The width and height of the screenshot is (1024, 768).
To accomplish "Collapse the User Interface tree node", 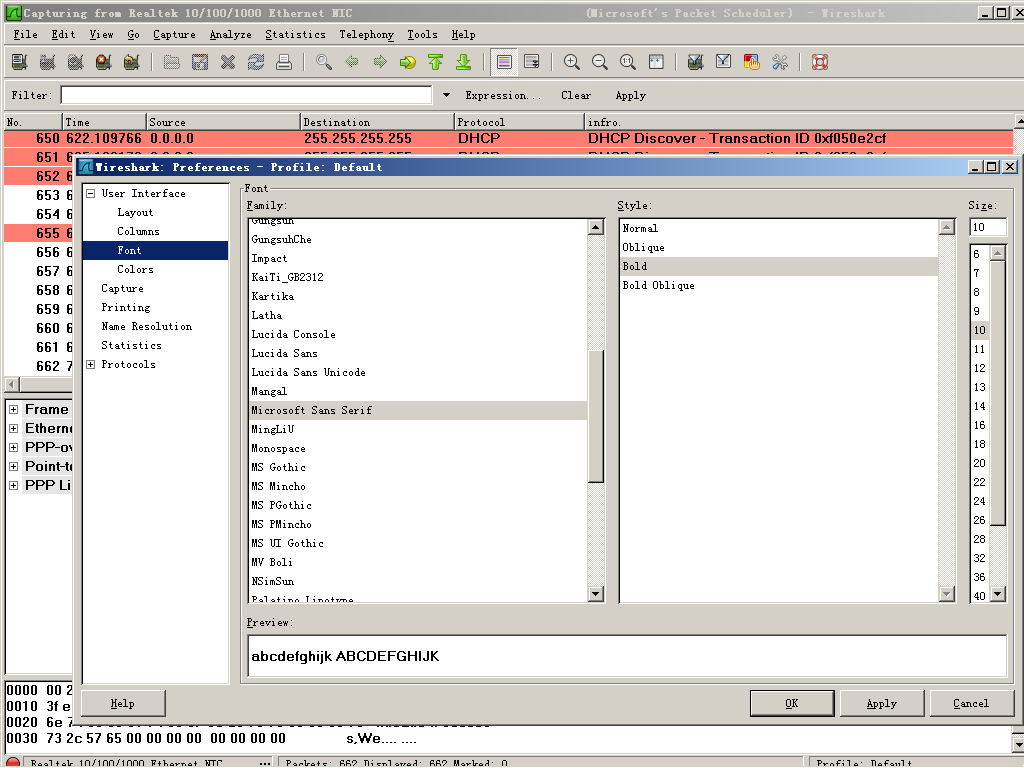I will [x=91, y=194].
